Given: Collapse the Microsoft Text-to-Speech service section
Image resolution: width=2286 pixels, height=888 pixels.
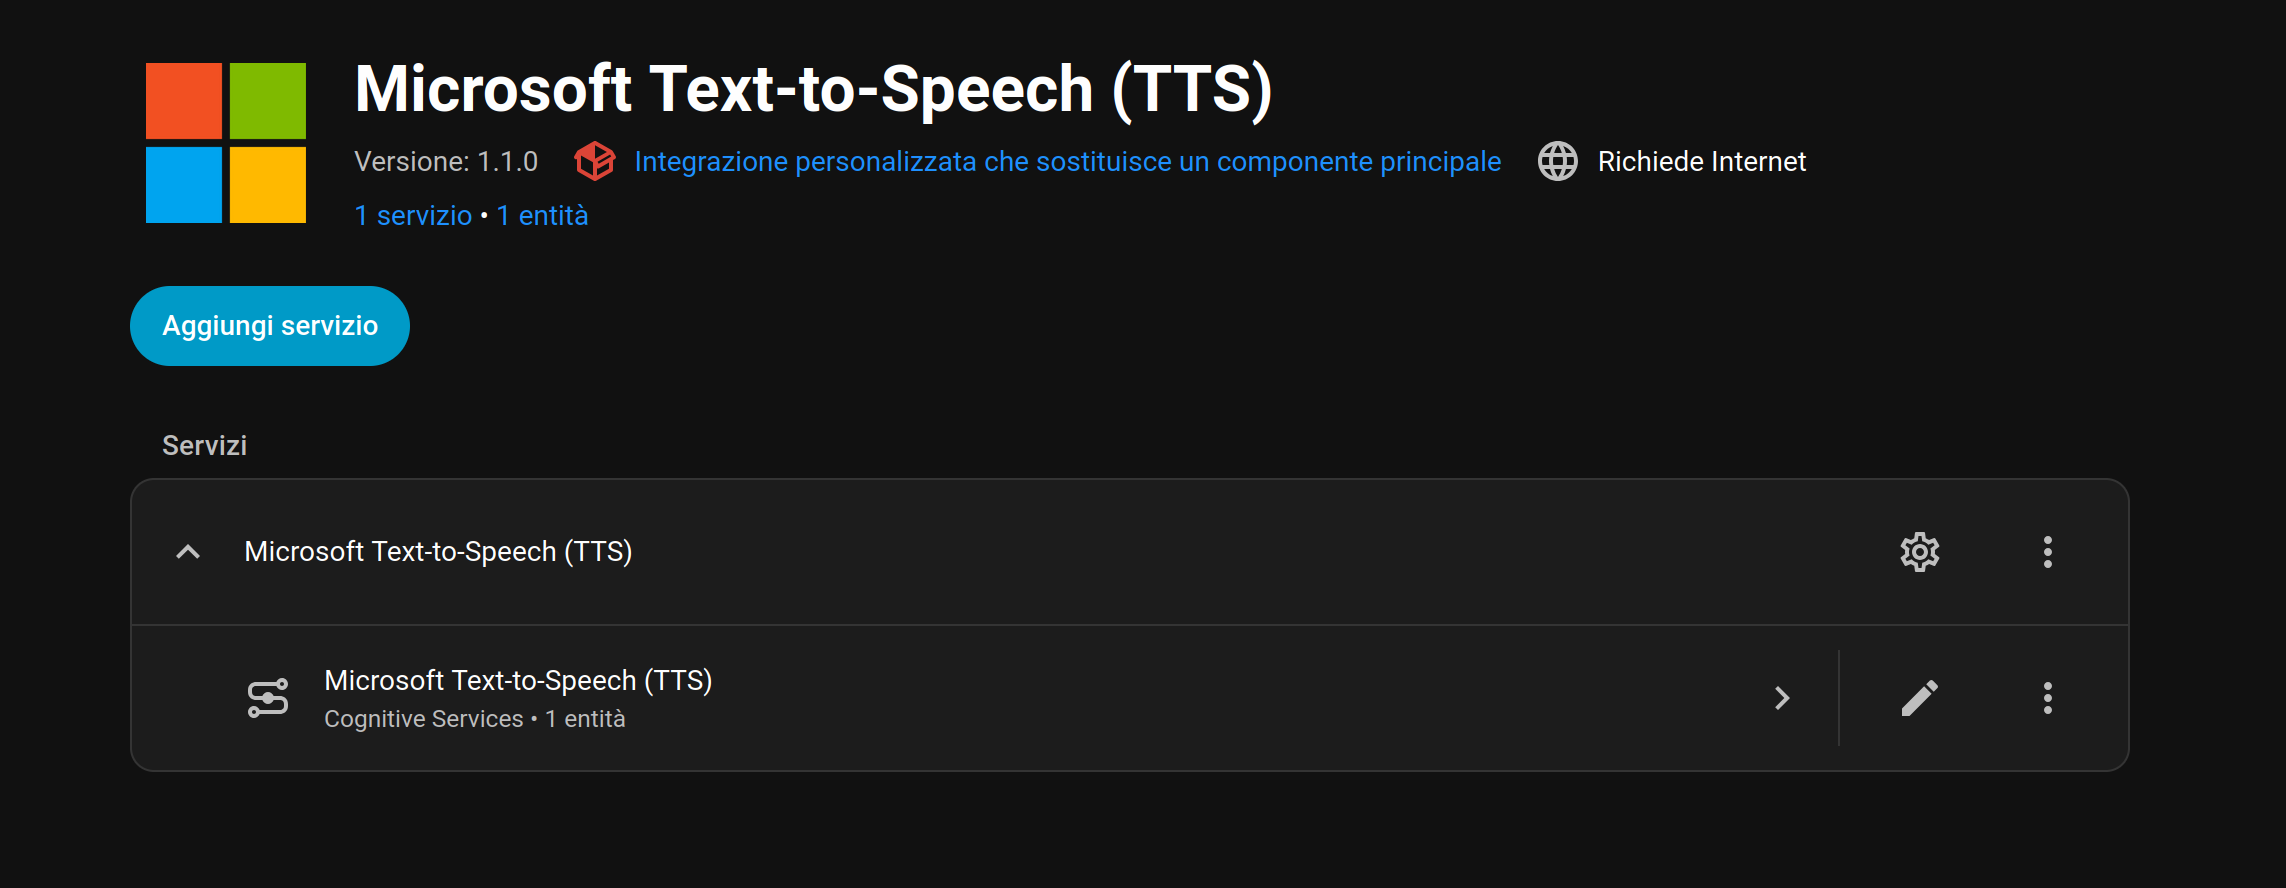Looking at the screenshot, I should tap(187, 551).
